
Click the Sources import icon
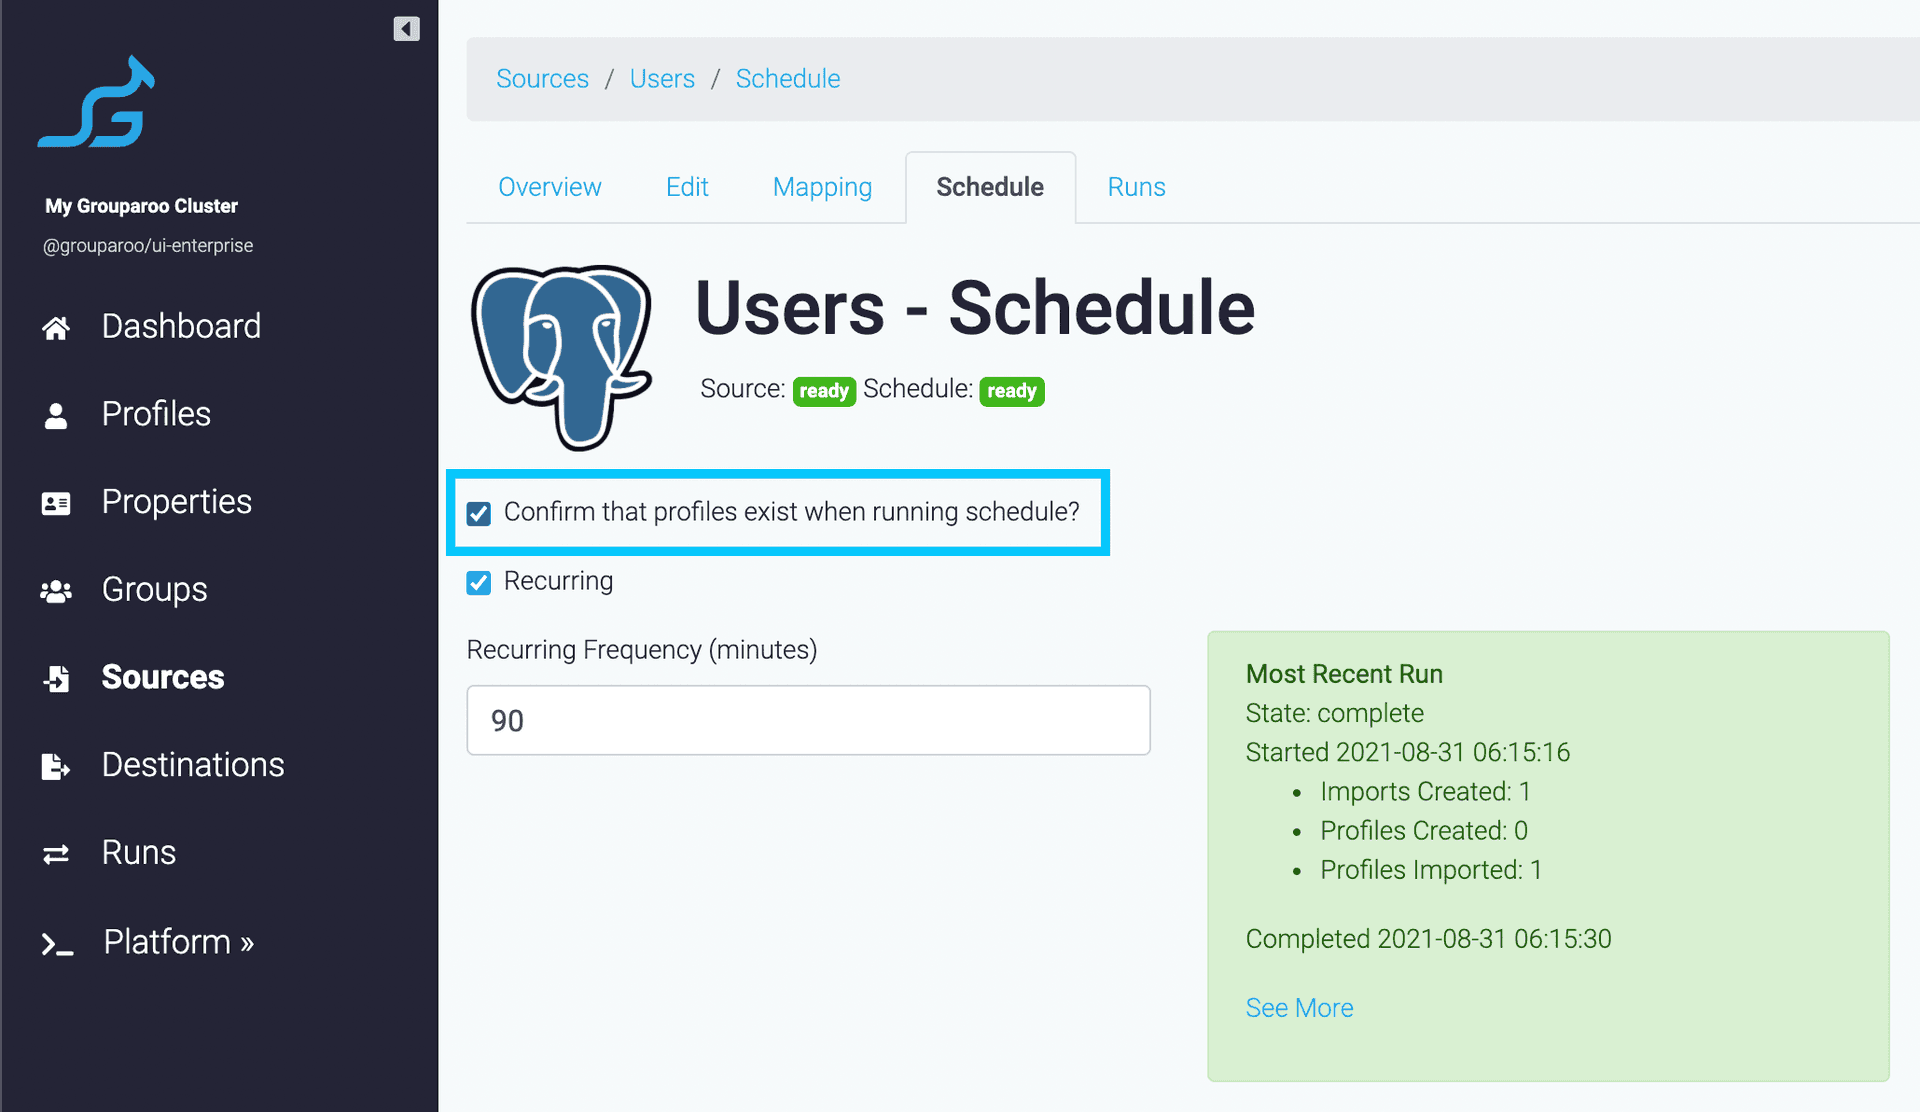tap(56, 678)
